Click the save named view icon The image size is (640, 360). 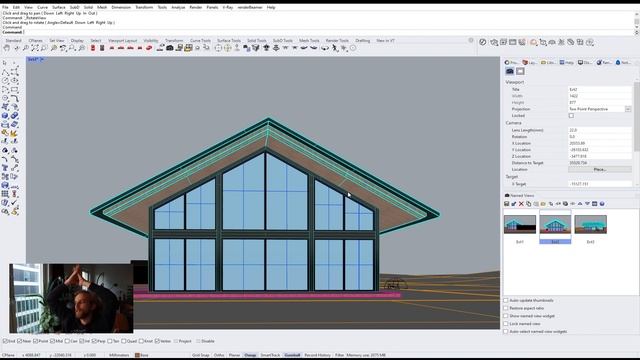tap(507, 204)
